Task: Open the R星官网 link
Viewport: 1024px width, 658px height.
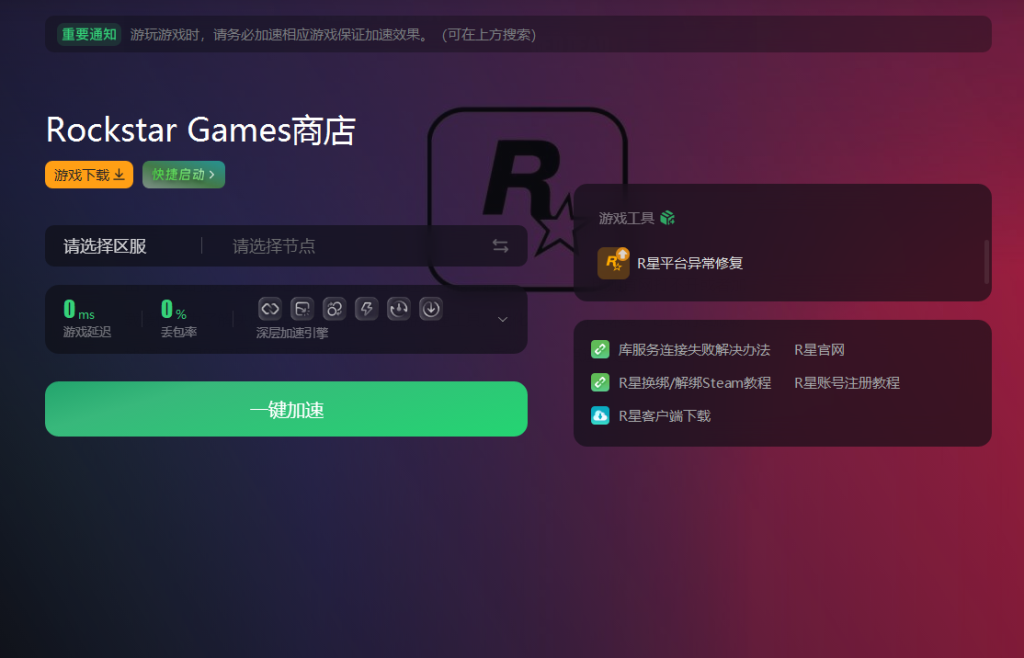Action: (x=819, y=350)
